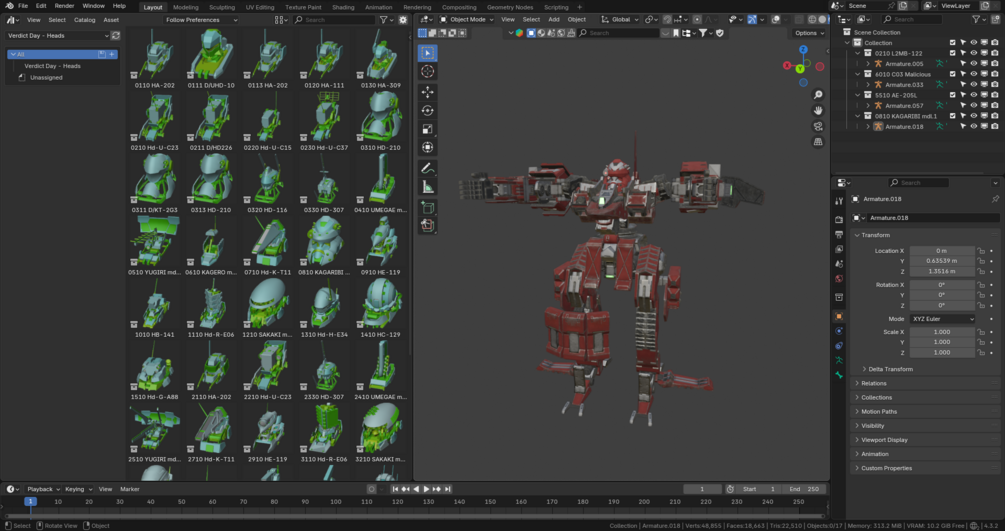
Task: Expand the Delta Transform section
Action: 890,369
